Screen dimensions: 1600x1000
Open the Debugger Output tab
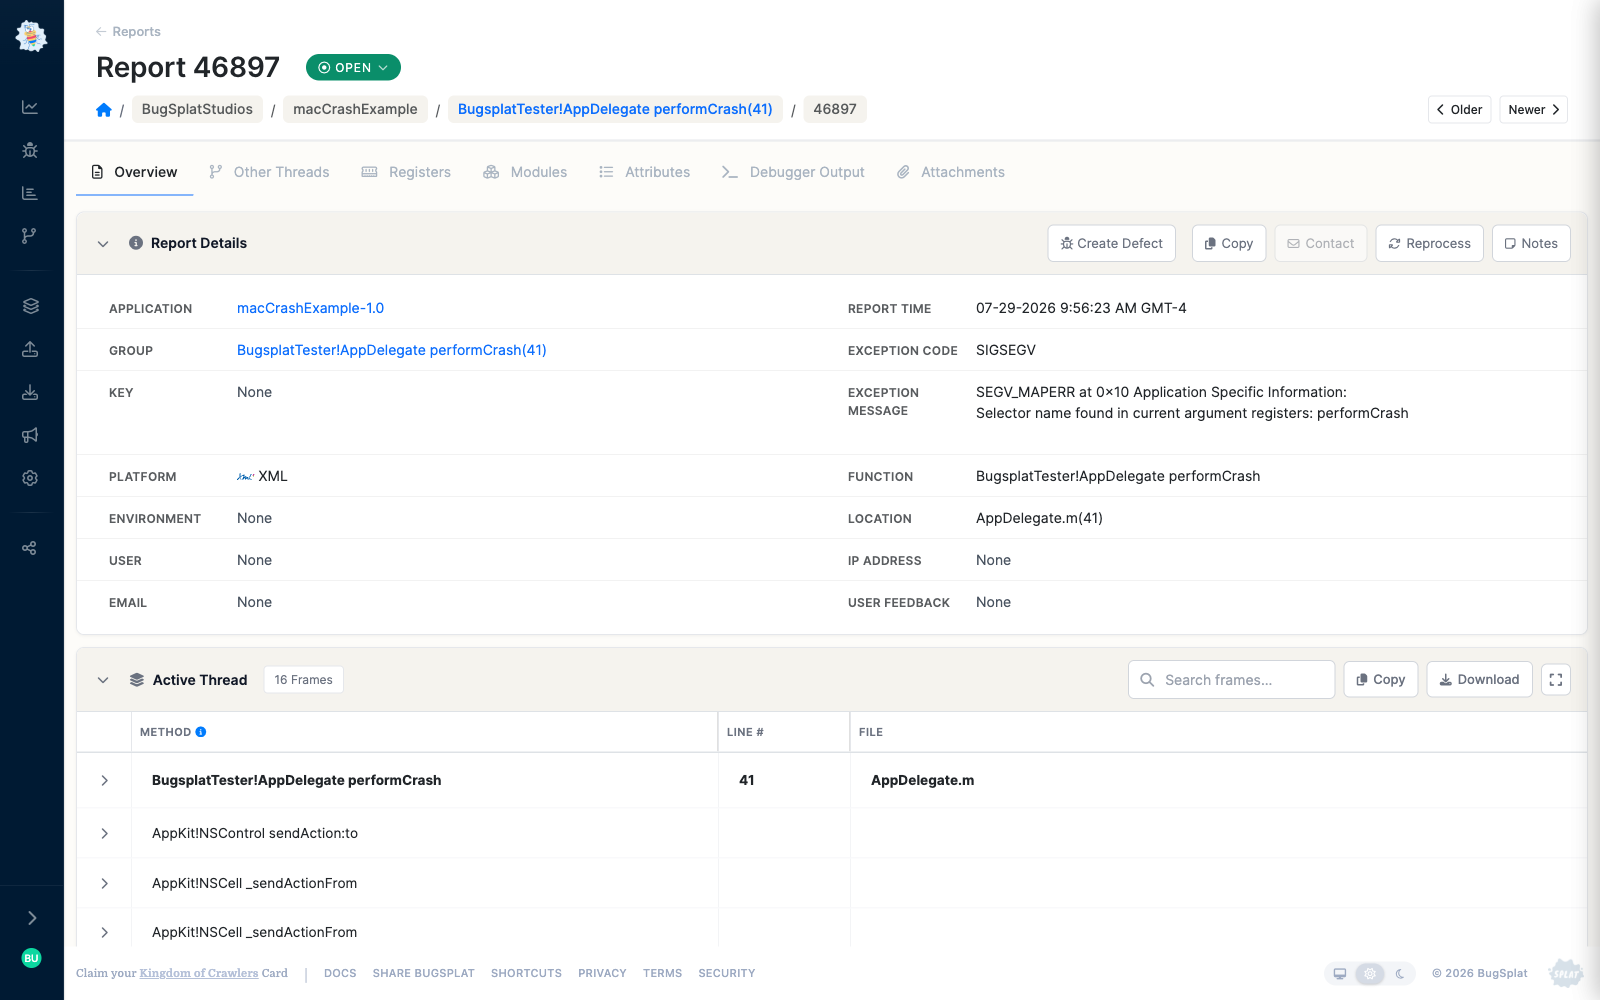[793, 172]
